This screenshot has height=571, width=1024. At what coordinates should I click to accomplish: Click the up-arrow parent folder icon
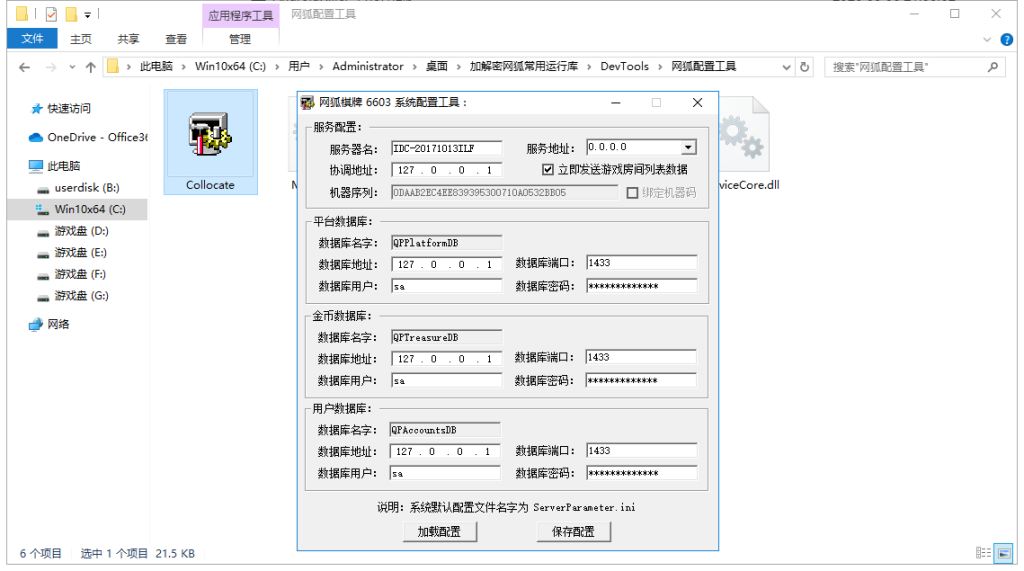click(x=91, y=67)
